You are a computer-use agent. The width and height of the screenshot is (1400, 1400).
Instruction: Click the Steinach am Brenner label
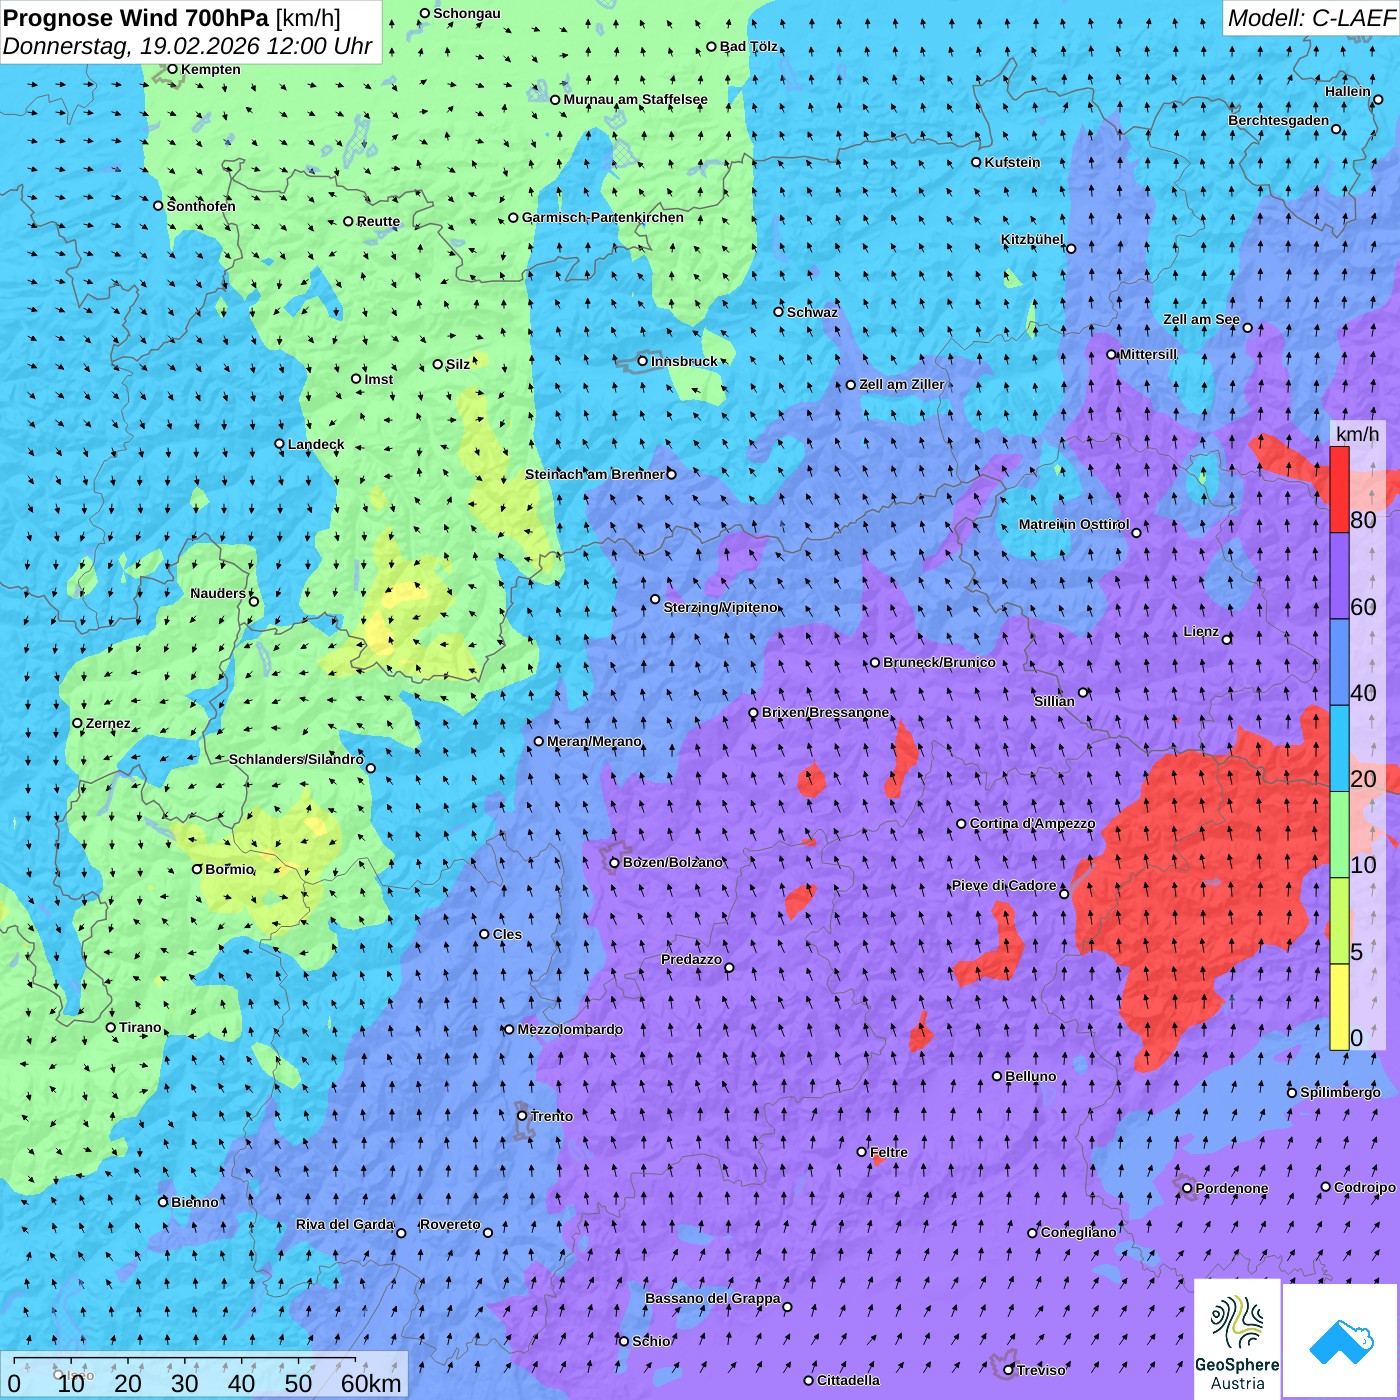[594, 474]
